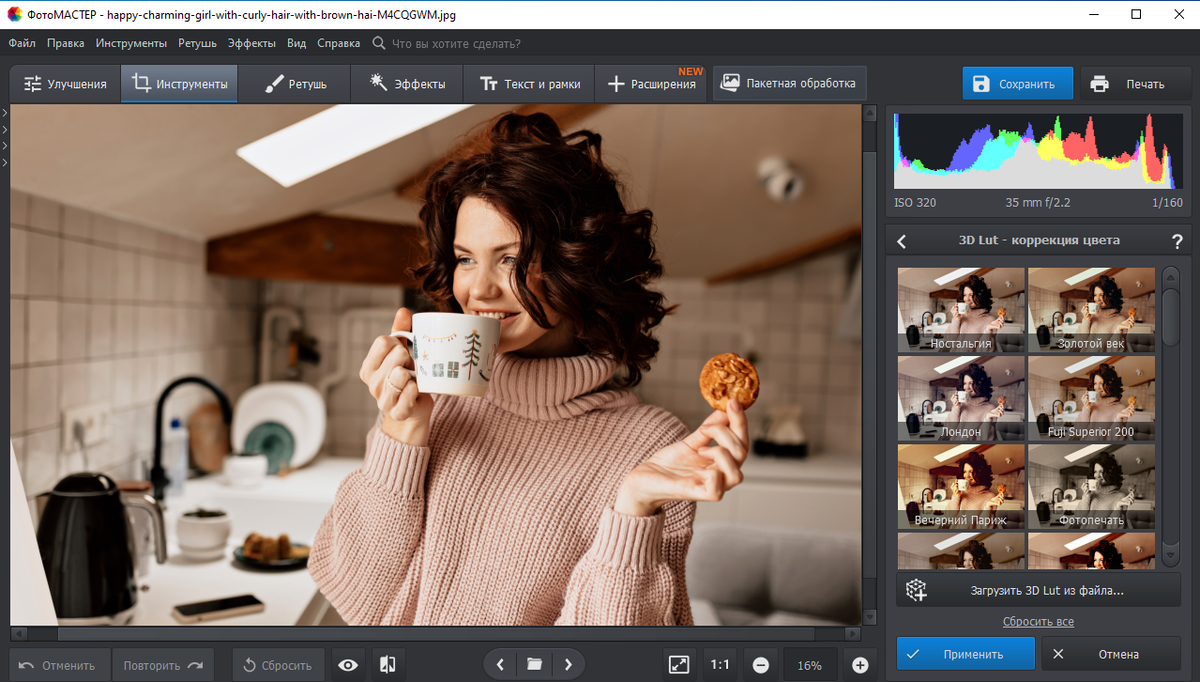Click the zoom out minus icon
Viewport: 1200px width, 682px height.
point(761,665)
